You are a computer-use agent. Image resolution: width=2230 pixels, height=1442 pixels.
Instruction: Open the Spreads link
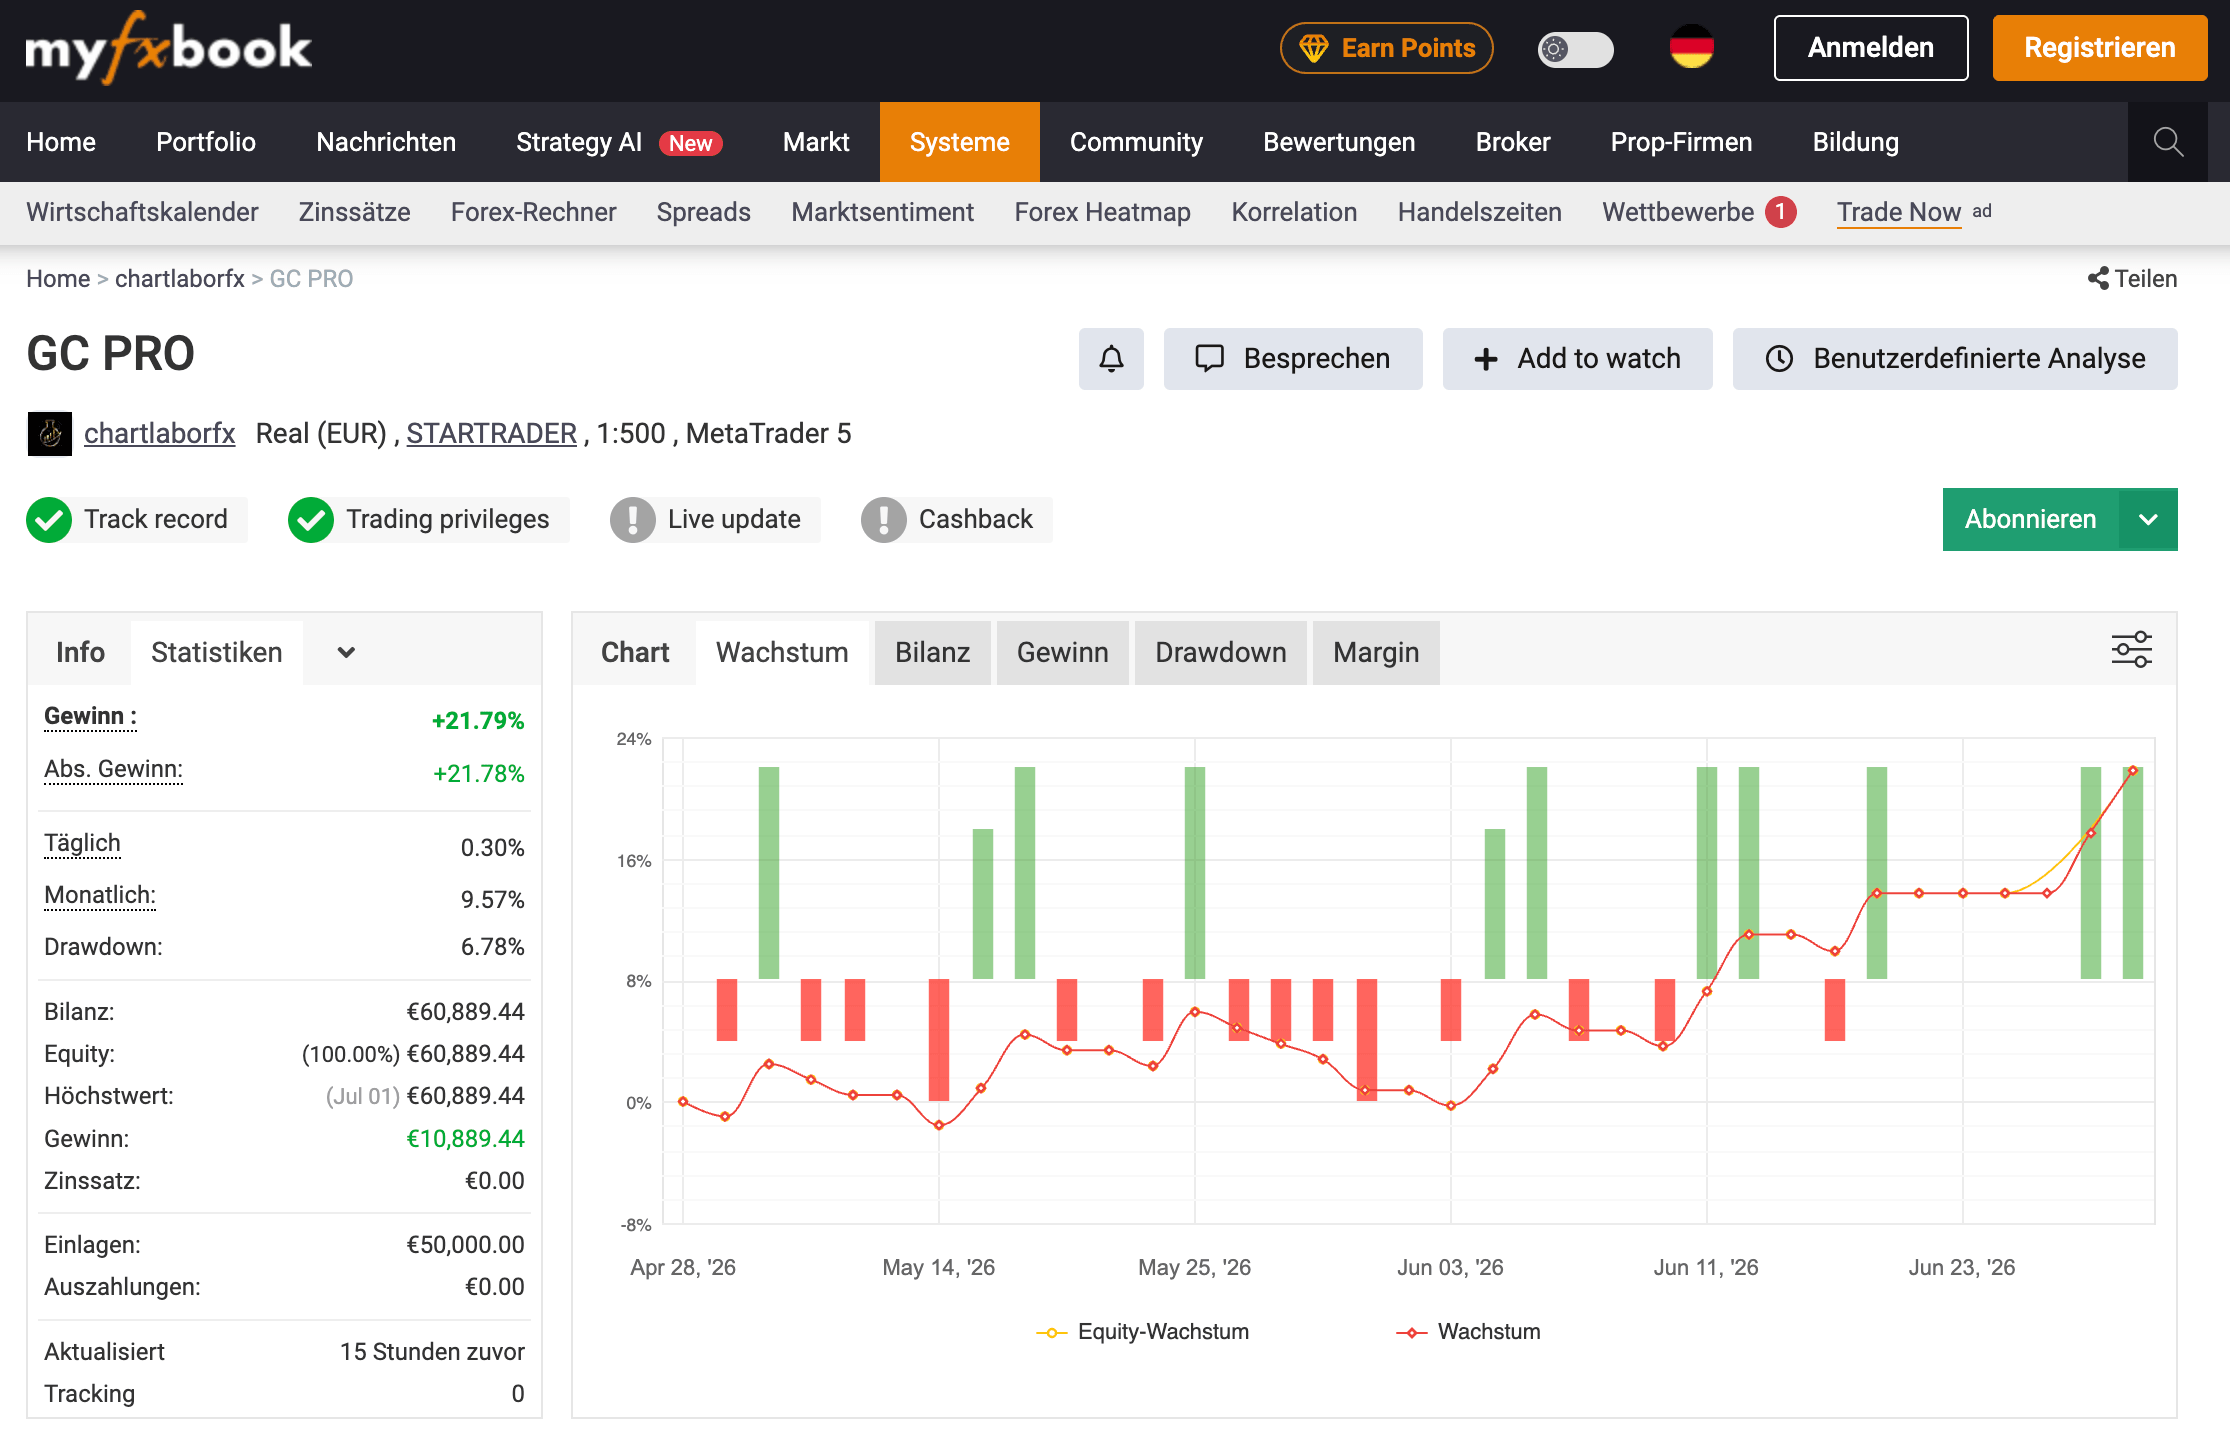(704, 212)
